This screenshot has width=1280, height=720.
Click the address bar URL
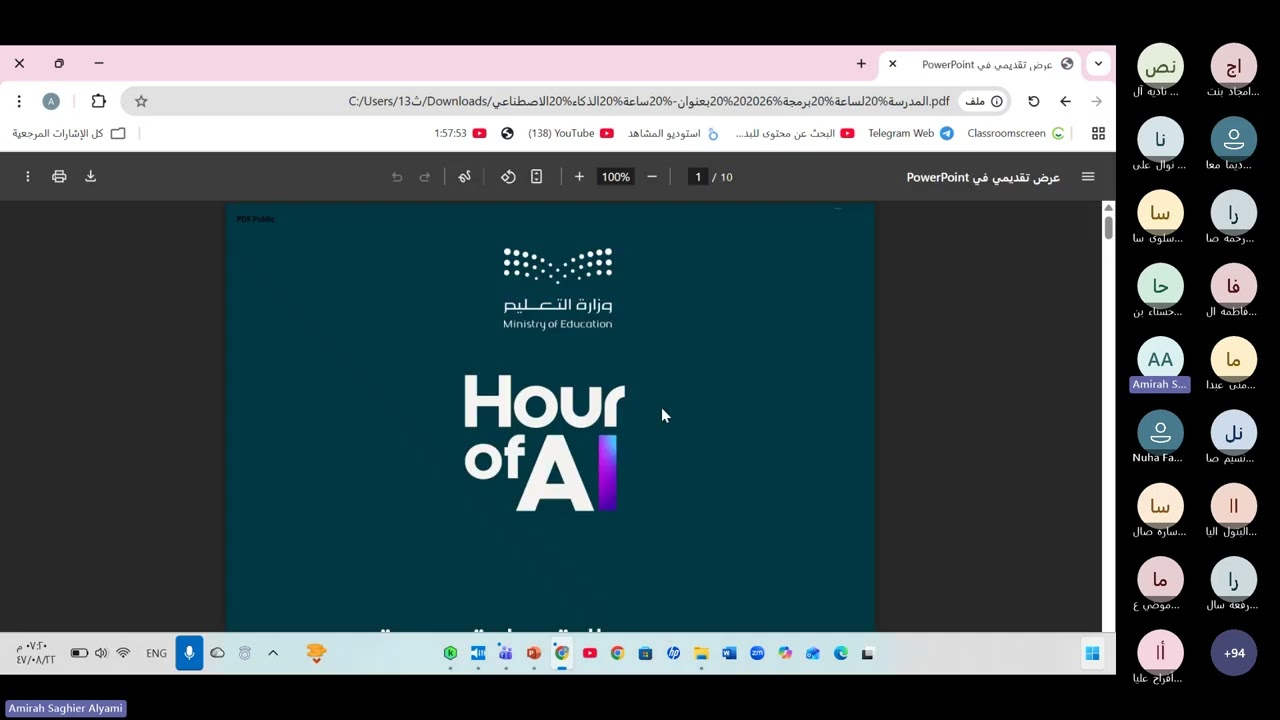tap(648, 101)
